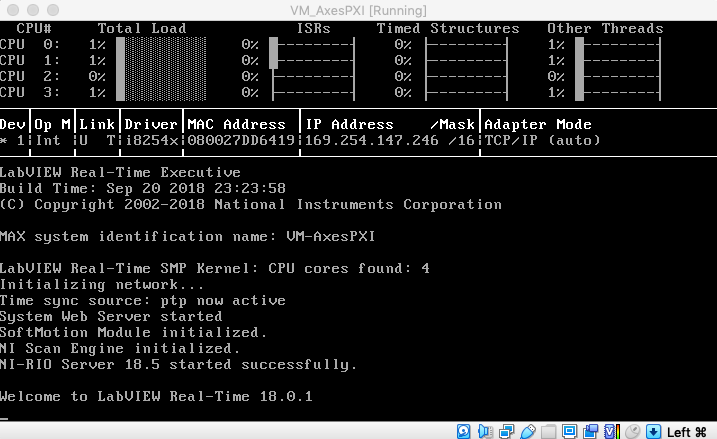The width and height of the screenshot is (717, 439).
Task: Click the Left ⌘ host key label
Action: [x=687, y=432]
